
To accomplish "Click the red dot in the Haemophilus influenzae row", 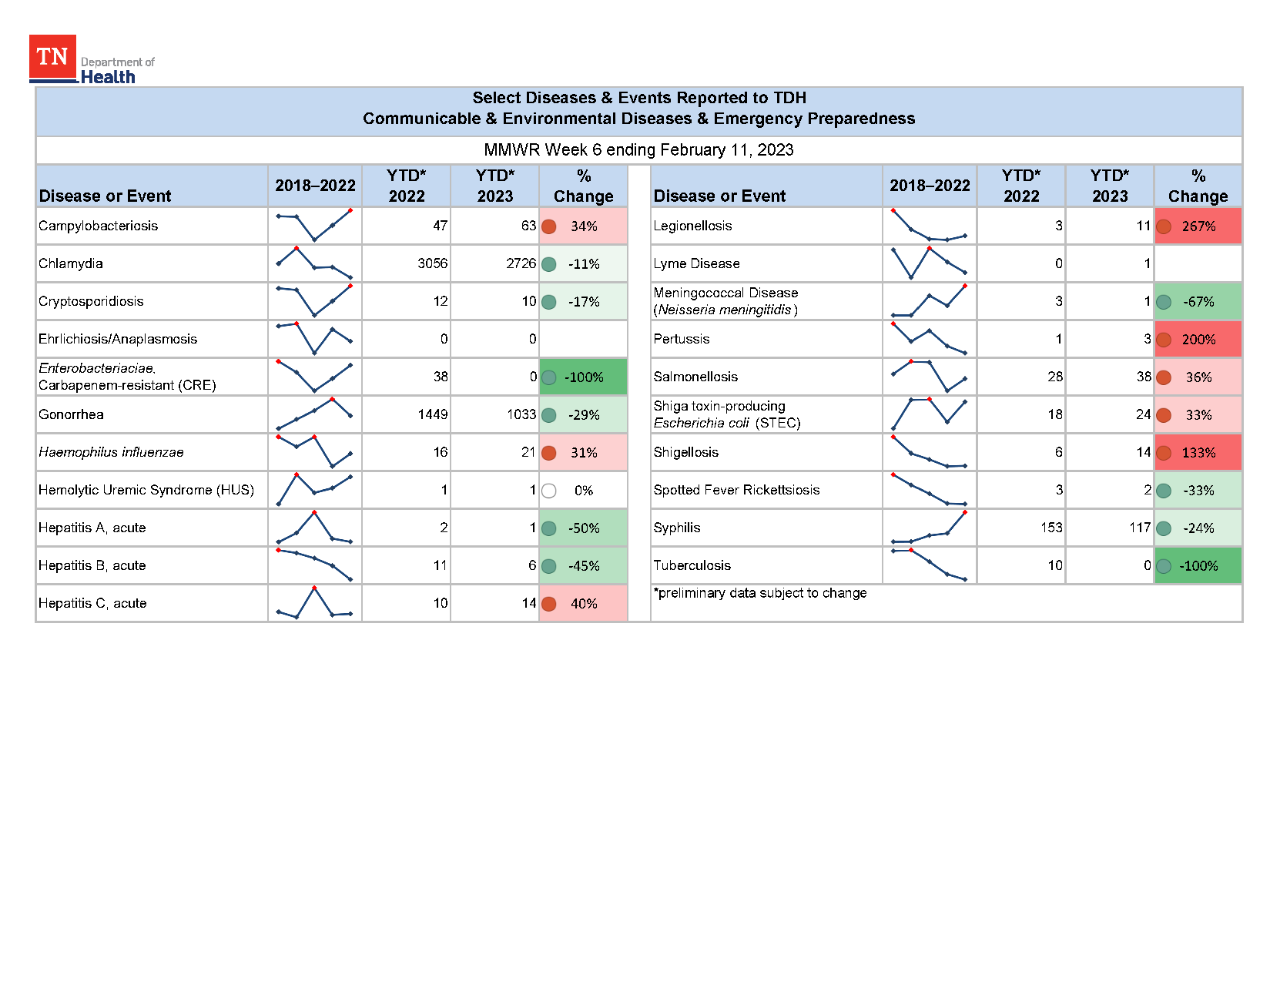I will click(549, 453).
